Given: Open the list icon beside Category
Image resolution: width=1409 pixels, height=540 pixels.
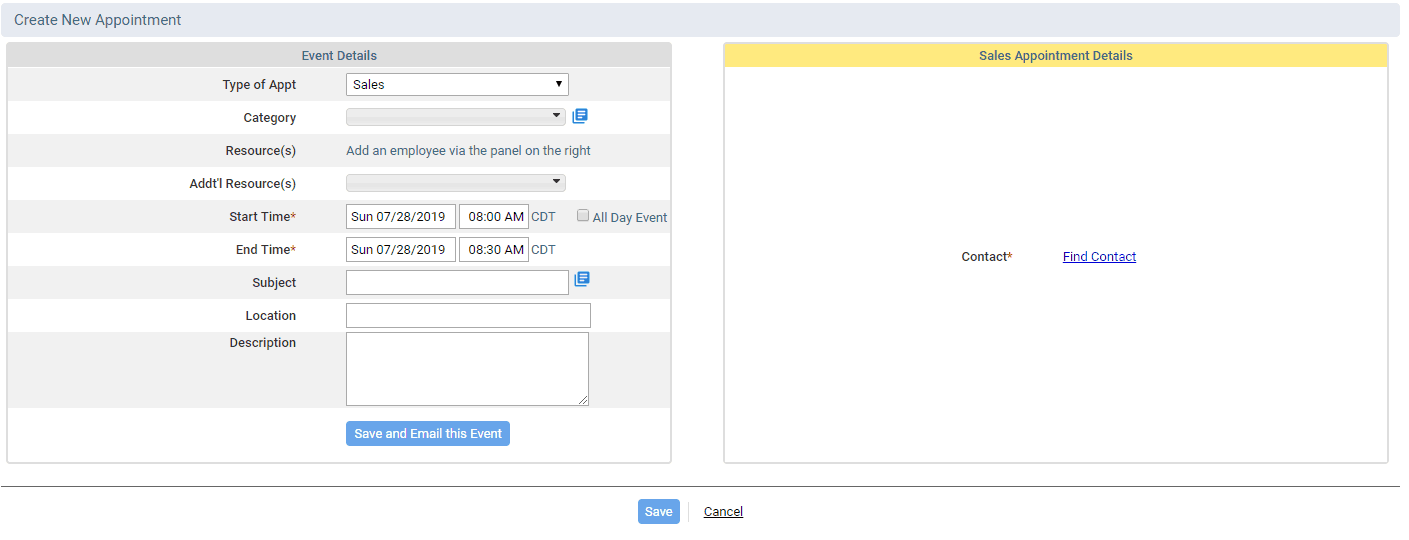Looking at the screenshot, I should (580, 117).
